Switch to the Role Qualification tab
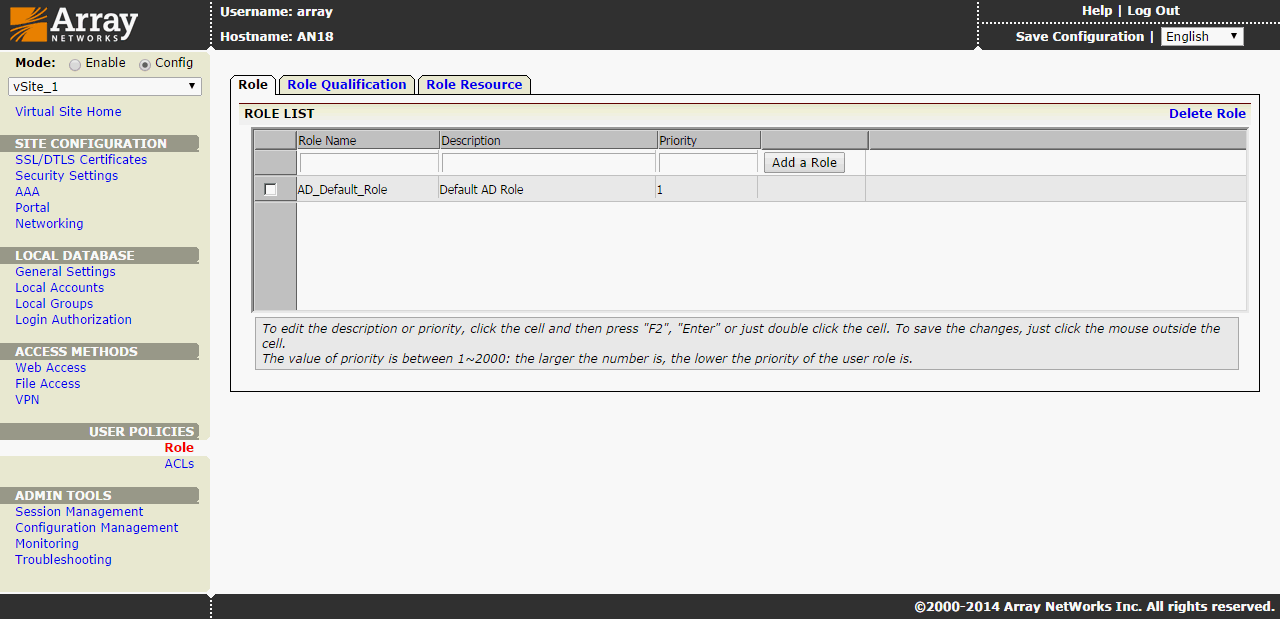The width and height of the screenshot is (1280, 619). (x=346, y=85)
